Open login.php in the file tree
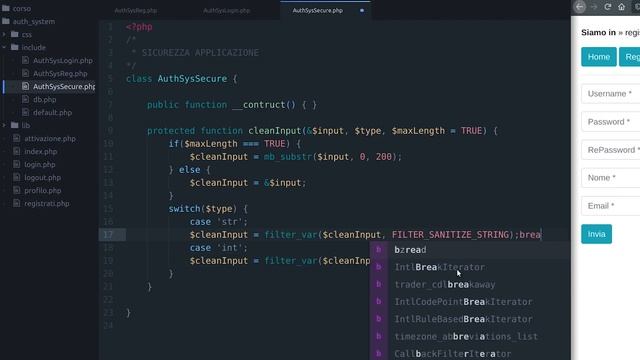This screenshot has height=360, width=640. [40, 164]
